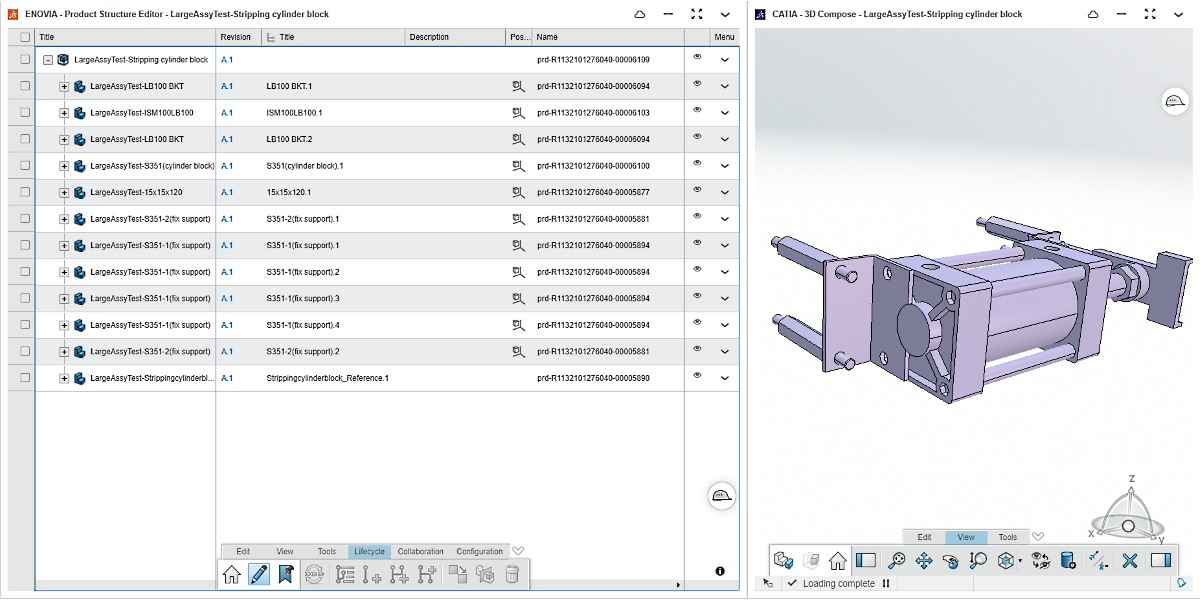Open menu chevron for S351(cylinder block).1 row
This screenshot has width=1200, height=600.
coord(725,166)
